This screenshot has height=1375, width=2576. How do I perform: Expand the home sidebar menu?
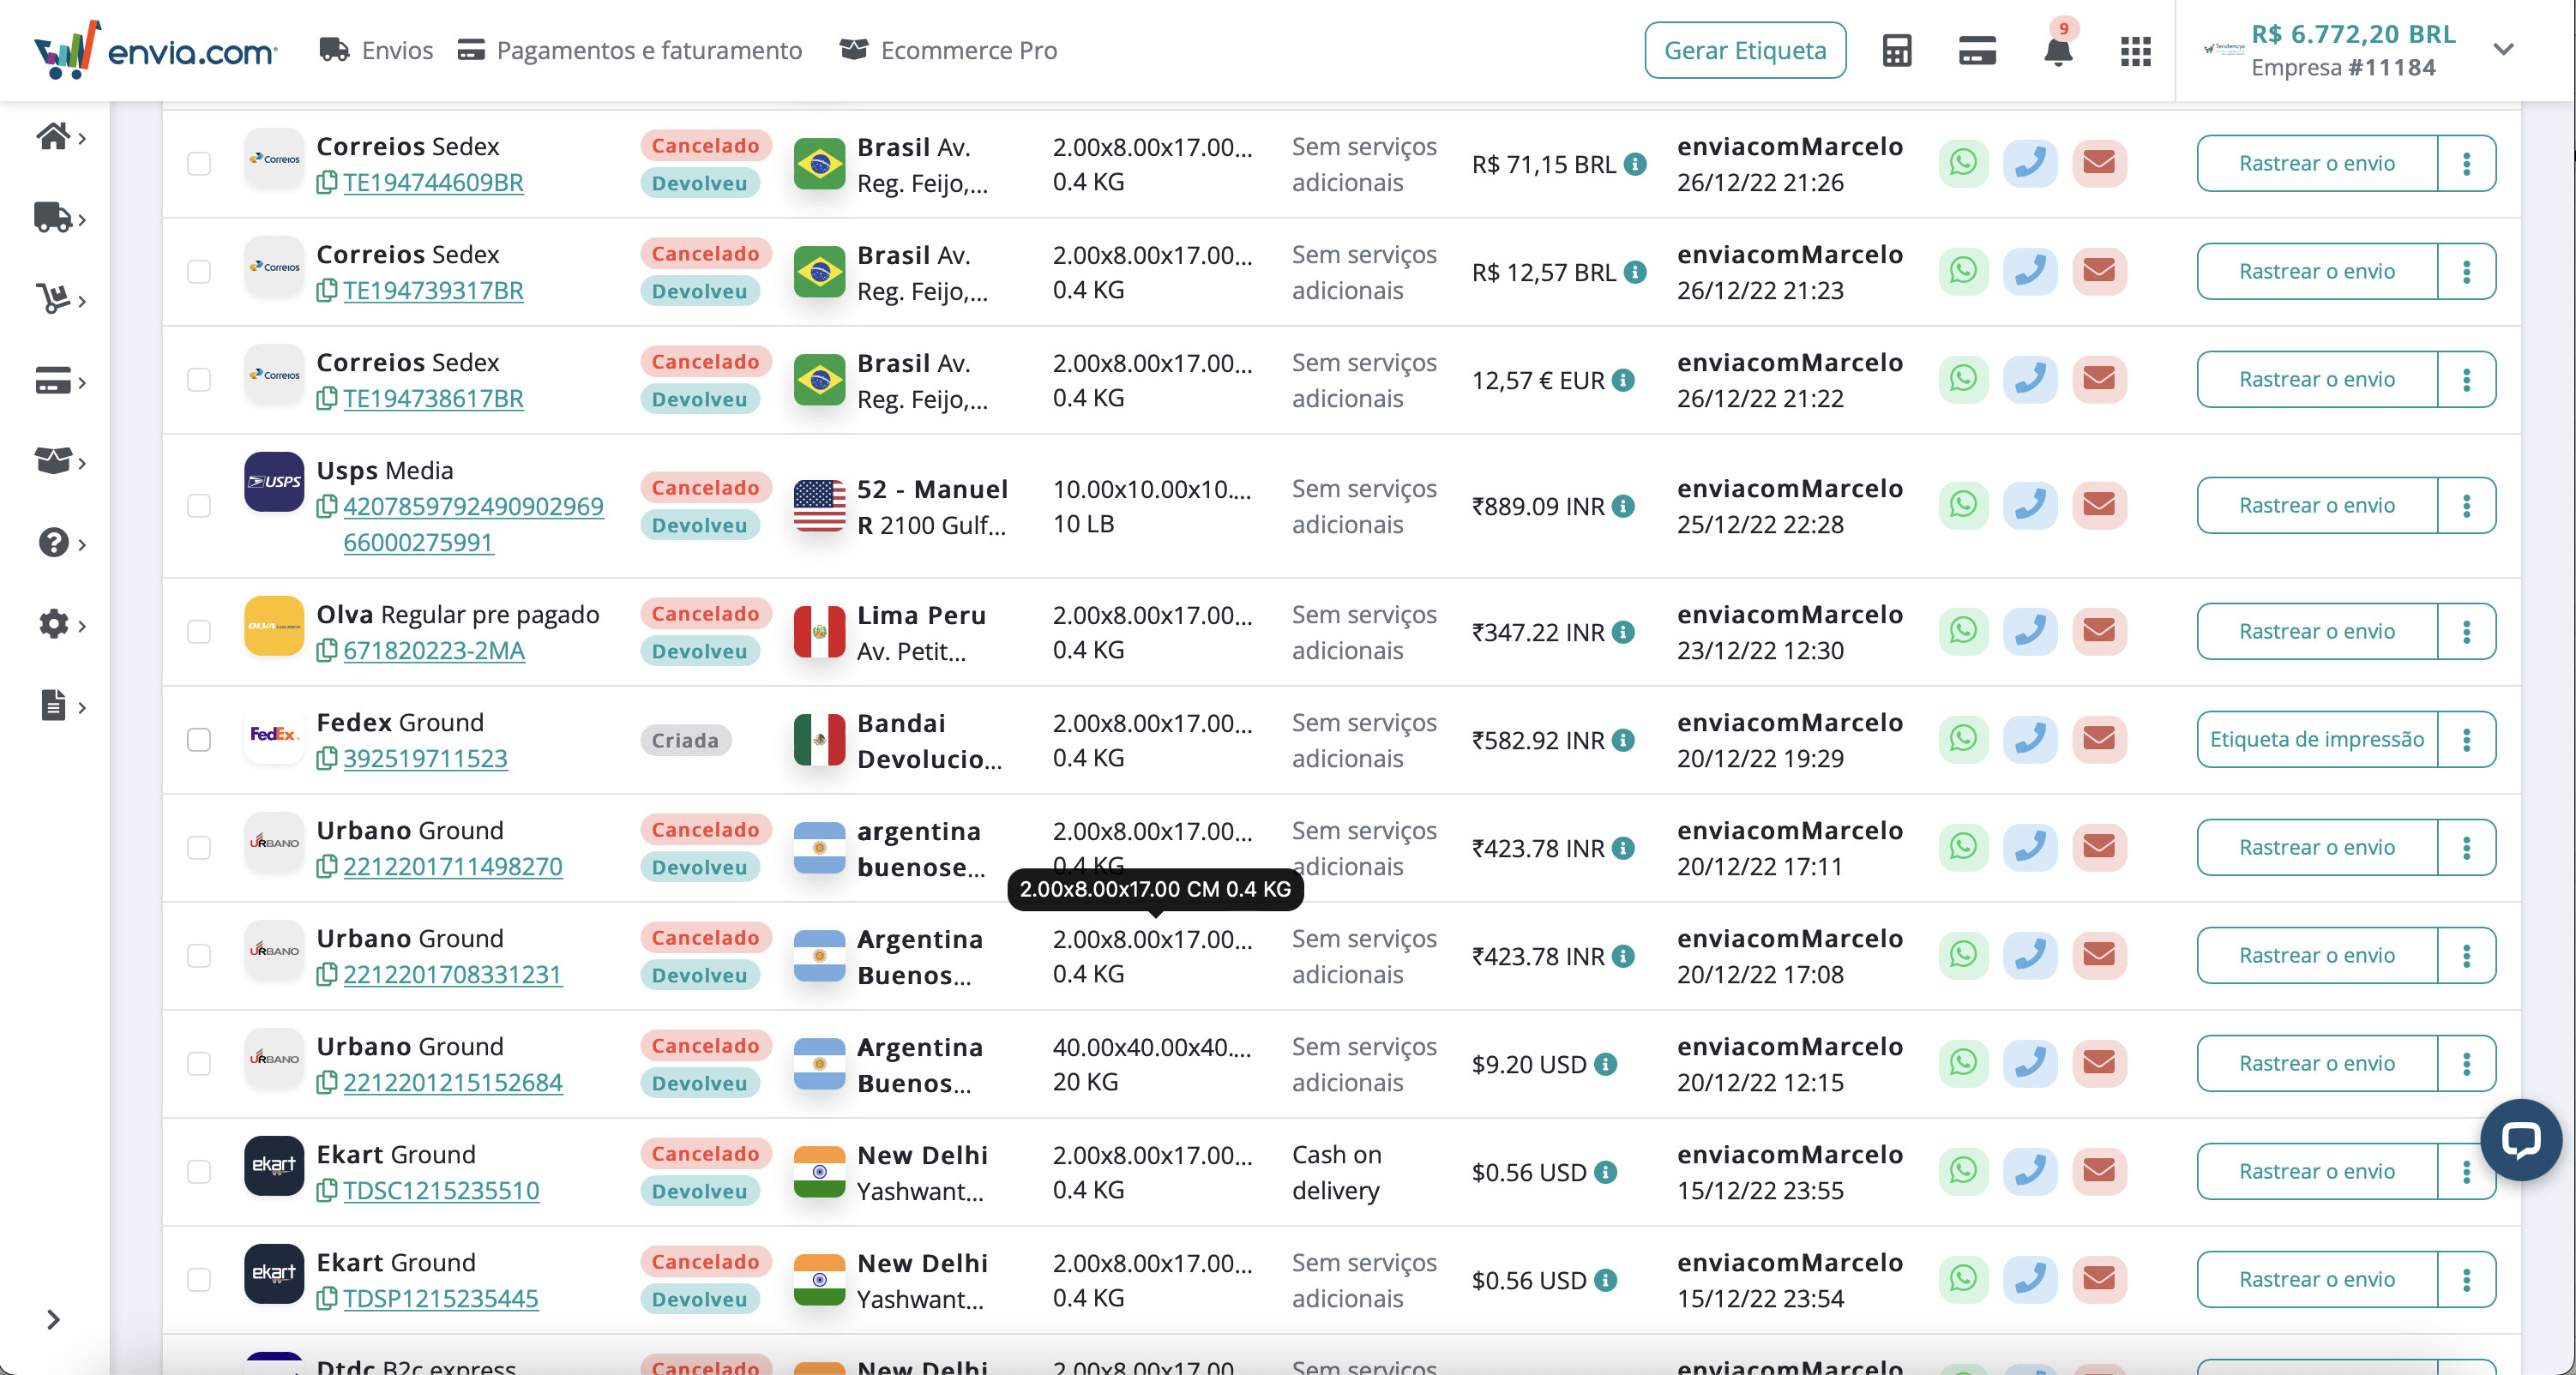click(60, 136)
